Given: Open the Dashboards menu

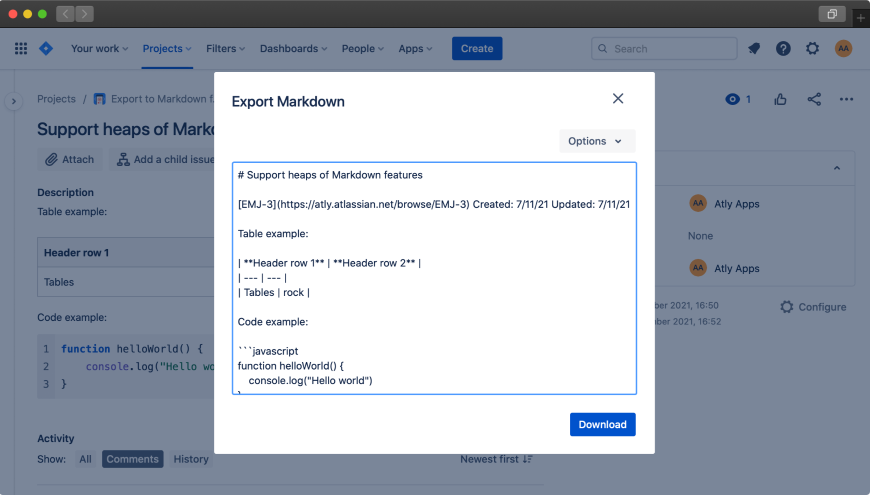Looking at the screenshot, I should coord(294,48).
